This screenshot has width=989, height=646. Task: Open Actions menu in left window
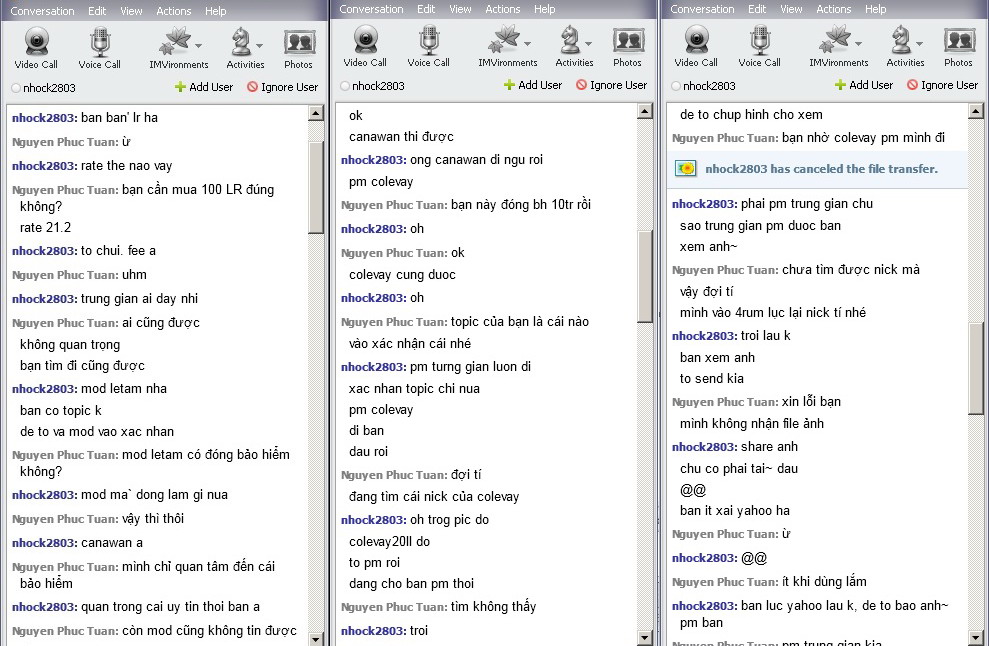point(173,11)
